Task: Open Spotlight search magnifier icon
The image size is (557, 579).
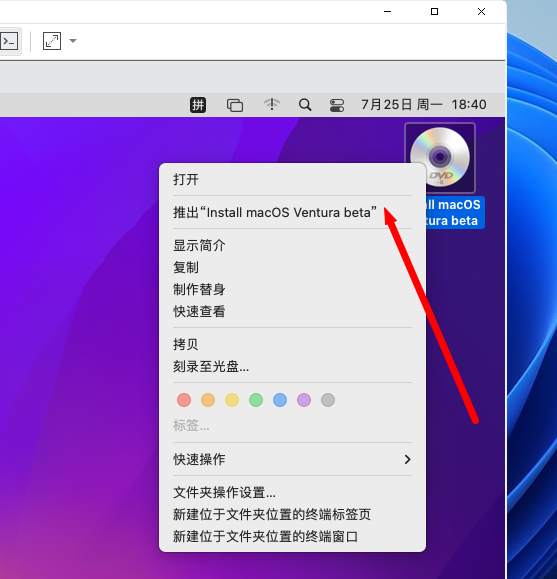Action: click(305, 105)
